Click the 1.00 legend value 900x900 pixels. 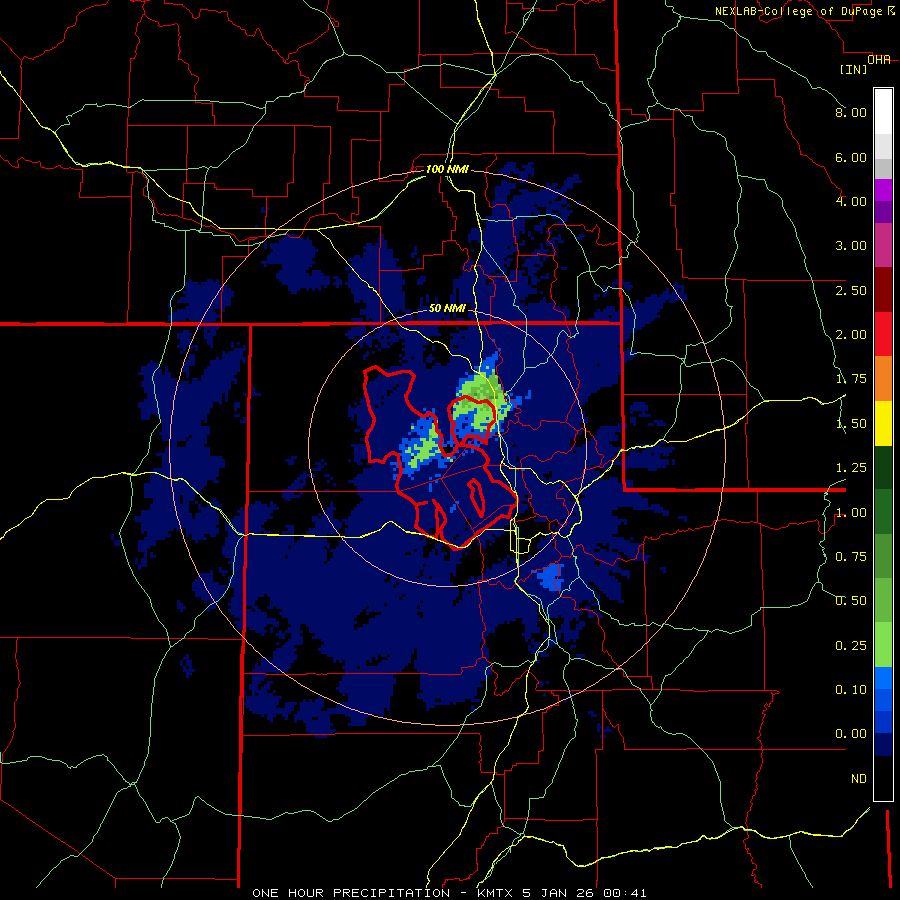pyautogui.click(x=851, y=513)
